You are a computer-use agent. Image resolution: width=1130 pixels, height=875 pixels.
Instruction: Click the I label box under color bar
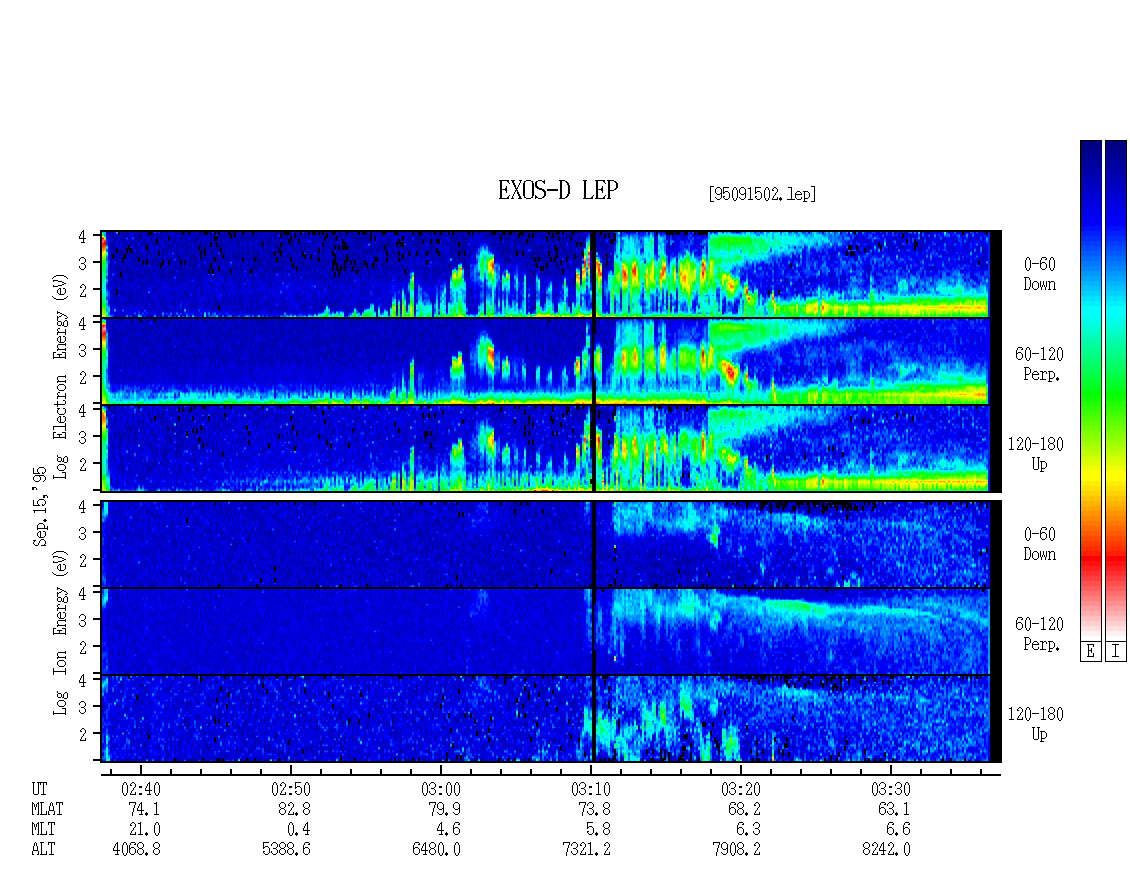1116,652
